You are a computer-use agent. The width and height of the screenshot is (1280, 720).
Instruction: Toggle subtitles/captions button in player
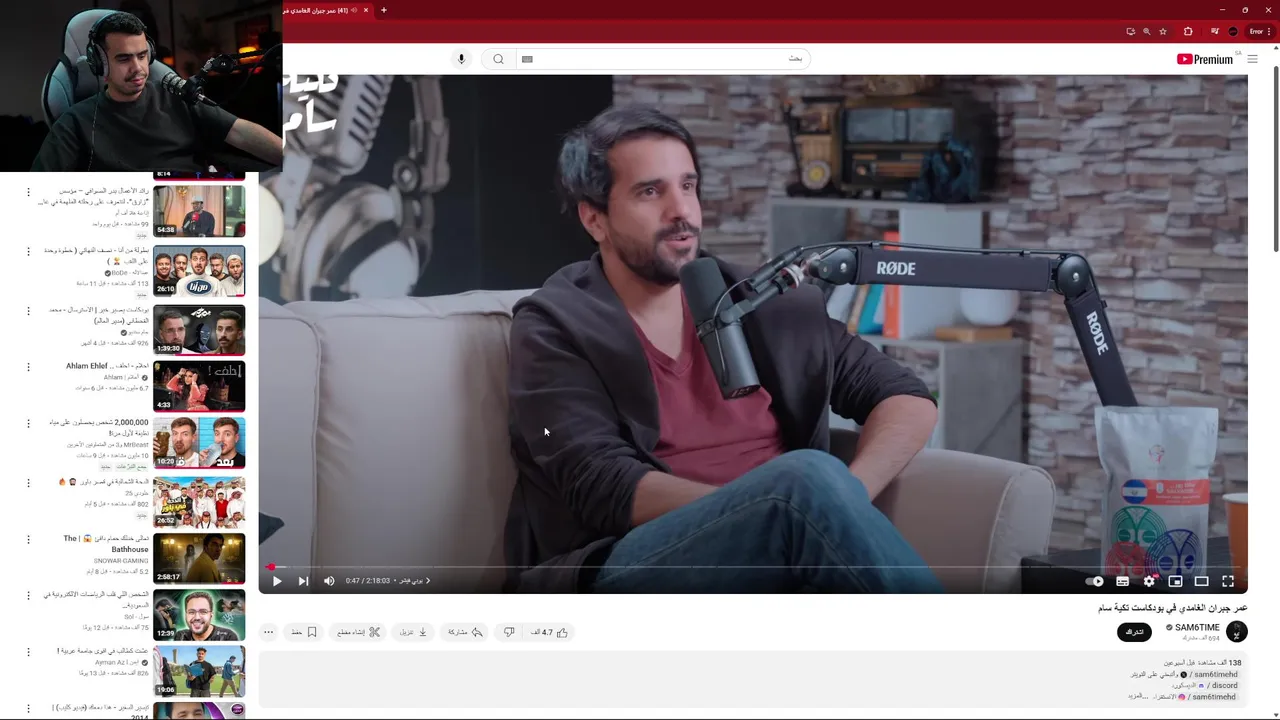(x=1122, y=581)
